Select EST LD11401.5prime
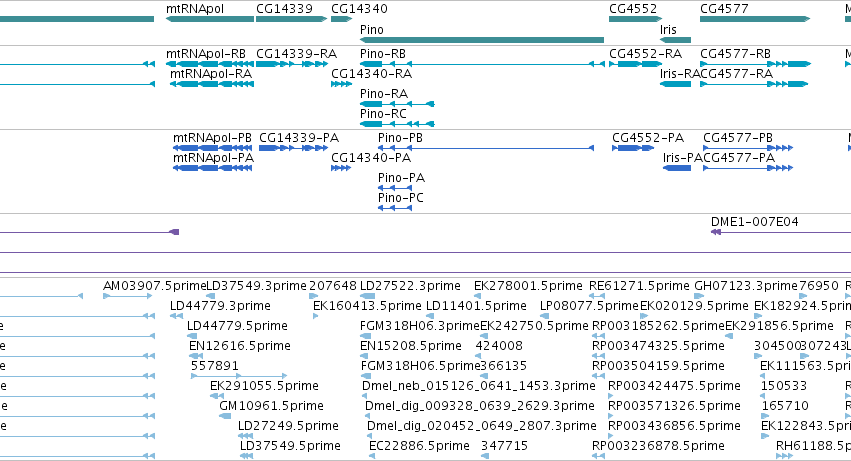The height and width of the screenshot is (461, 851). click(x=476, y=306)
